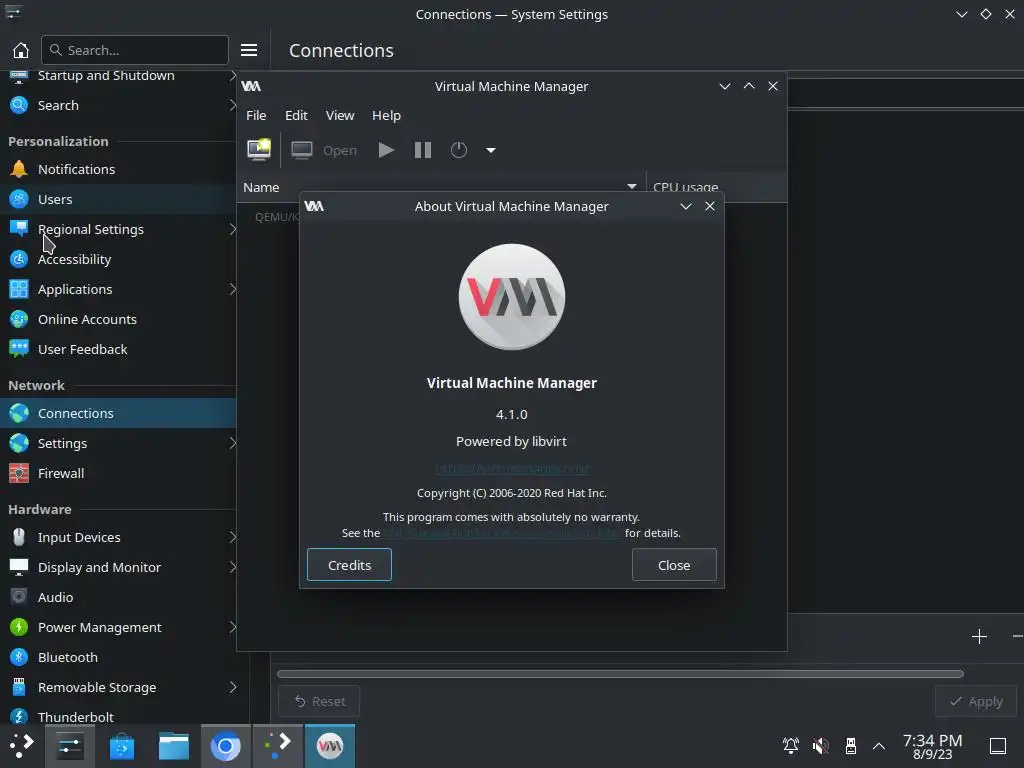The width and height of the screenshot is (1024, 768).
Task: Select Audio in the Hardware section
Action: 118,598
